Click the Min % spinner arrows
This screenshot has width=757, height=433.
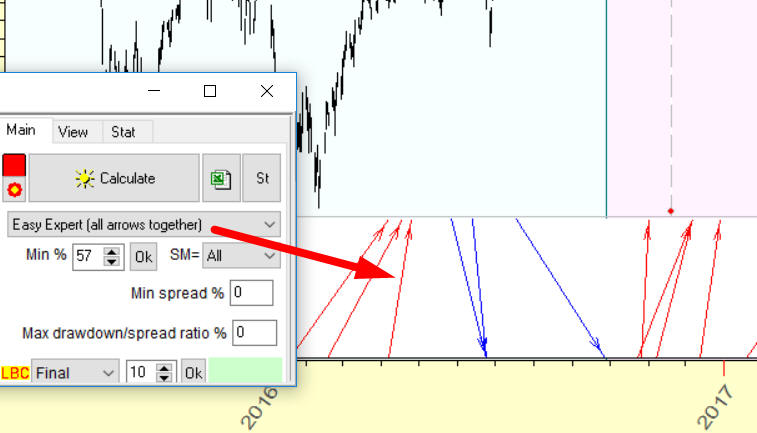point(112,256)
